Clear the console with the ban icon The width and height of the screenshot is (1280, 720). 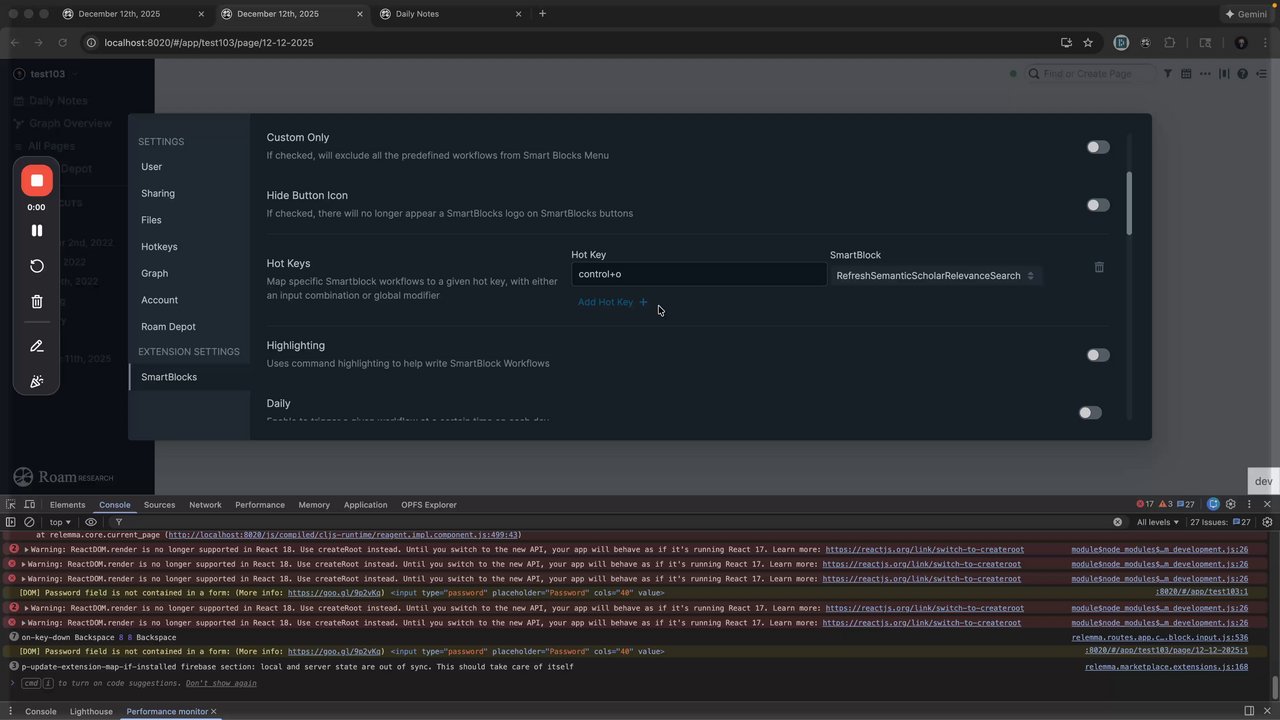click(29, 522)
